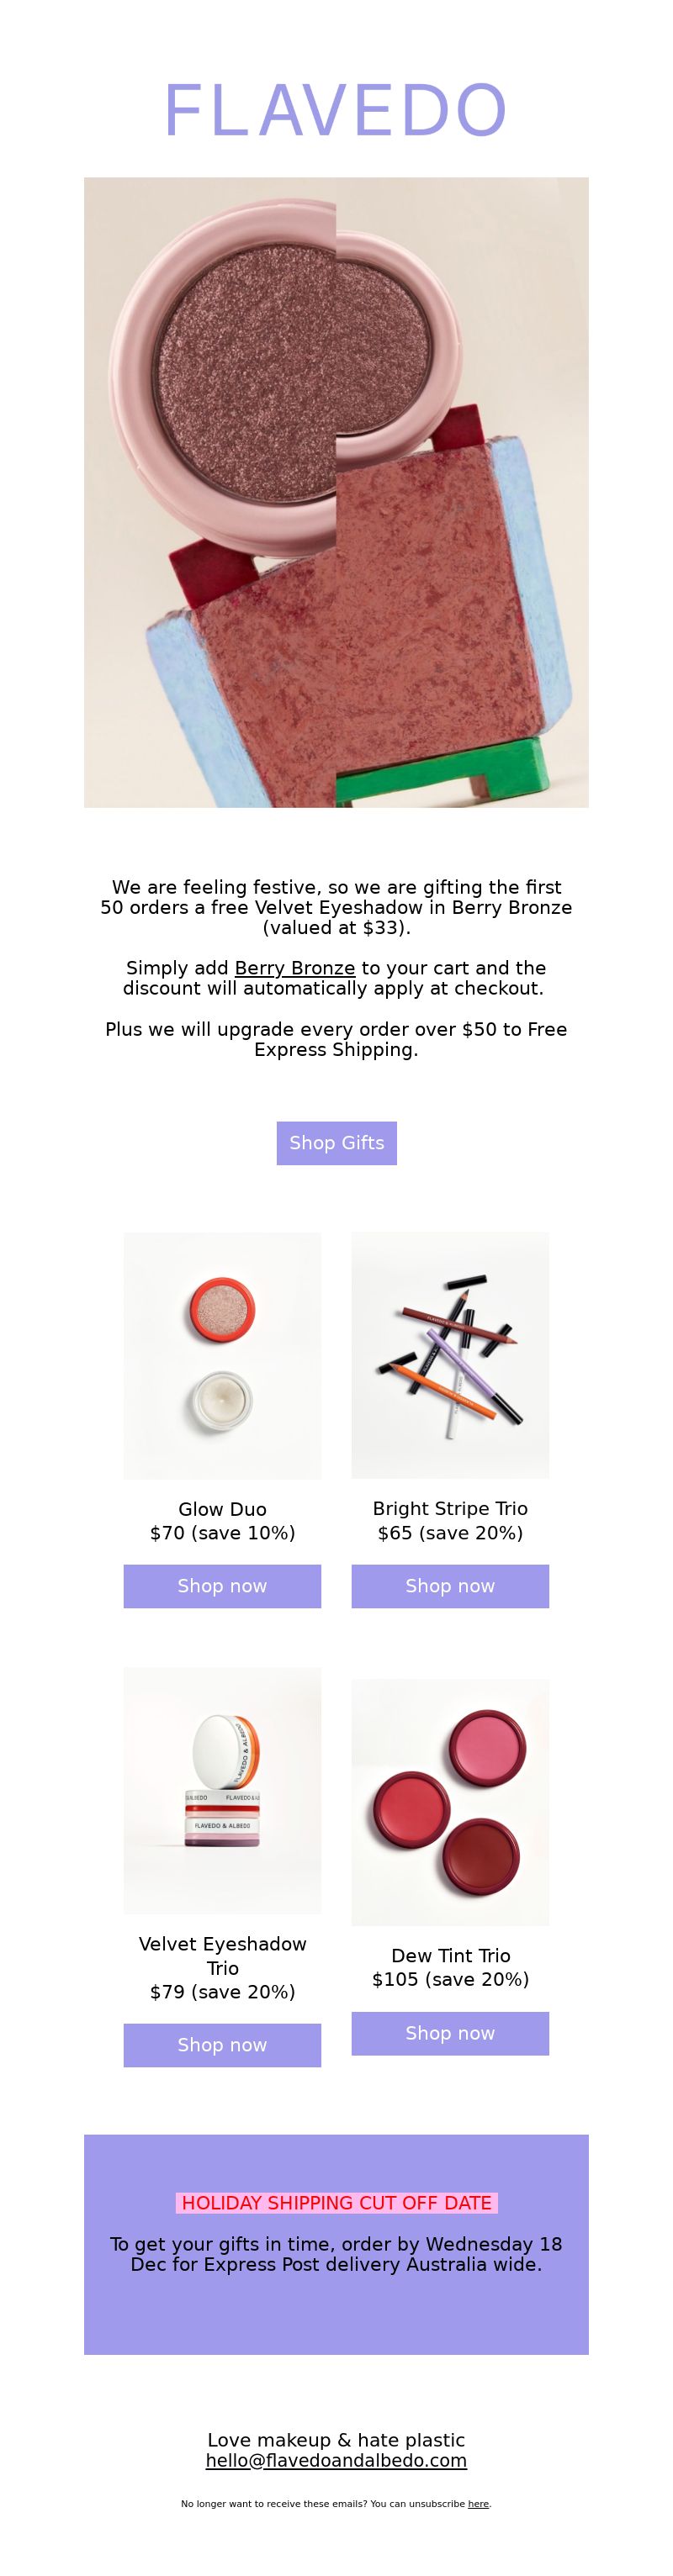Screen dimensions: 673x2576
Task: Click Shop now under Bright Stripe Trio
Action: tap(450, 1586)
